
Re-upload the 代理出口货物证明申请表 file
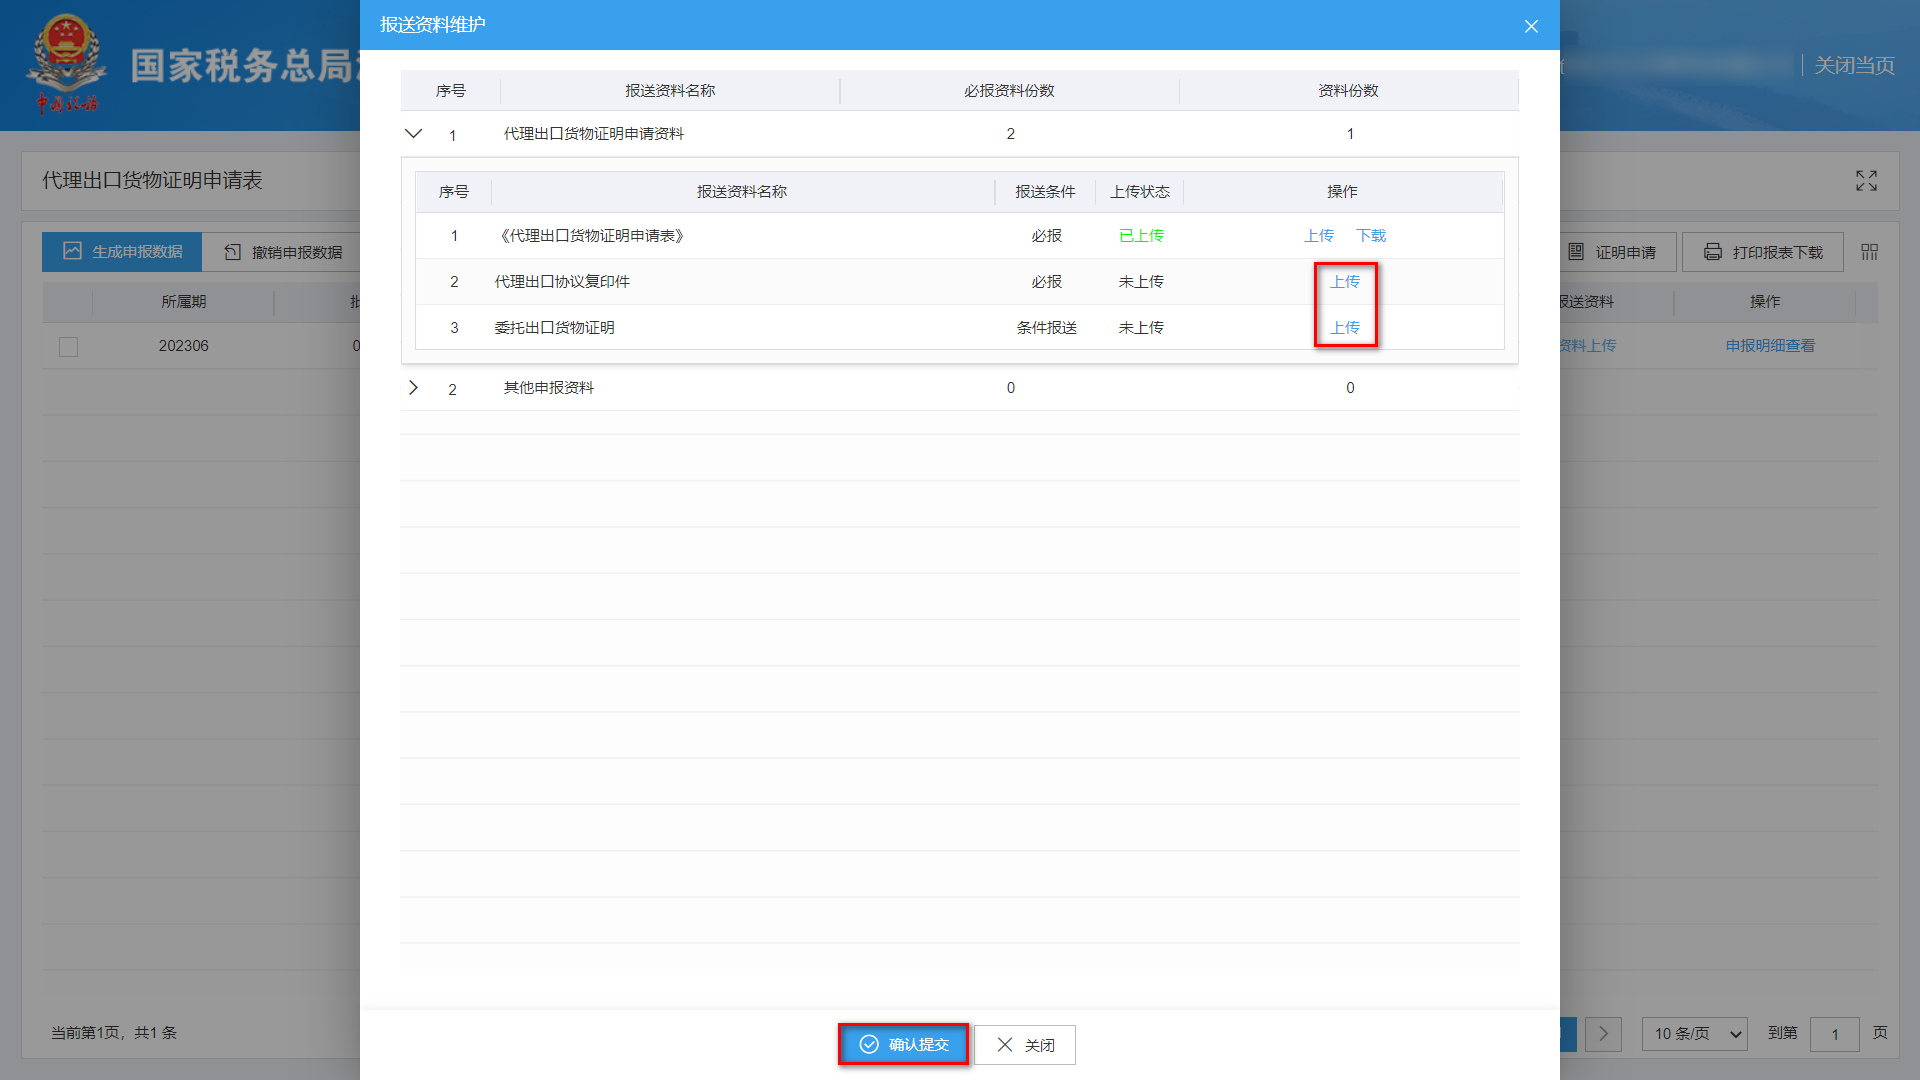tap(1318, 236)
